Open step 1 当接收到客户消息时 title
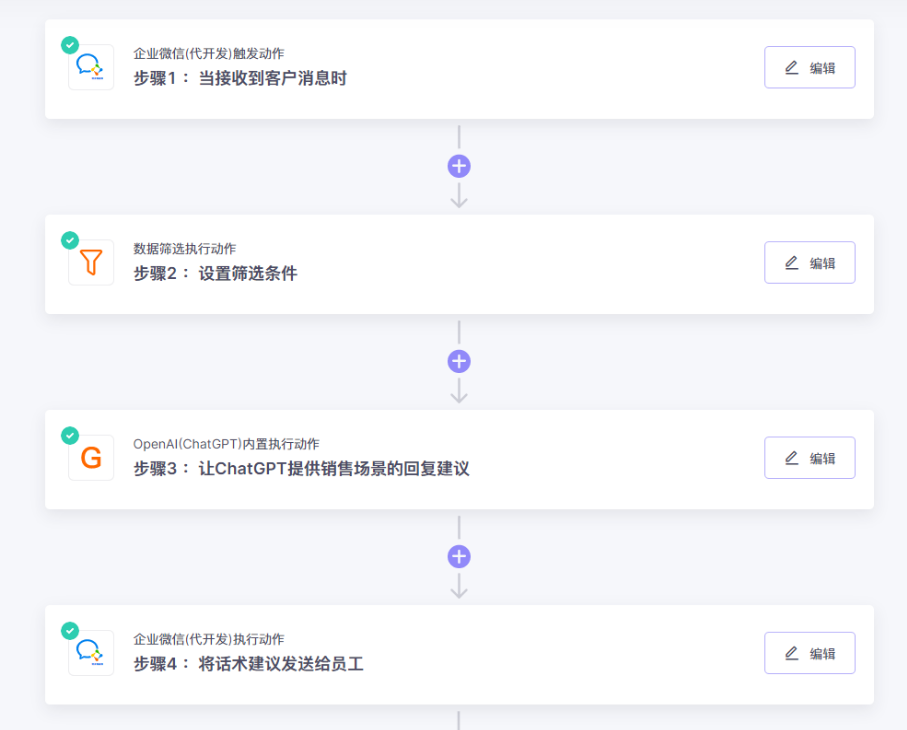This screenshot has width=907, height=730. pyautogui.click(x=240, y=78)
